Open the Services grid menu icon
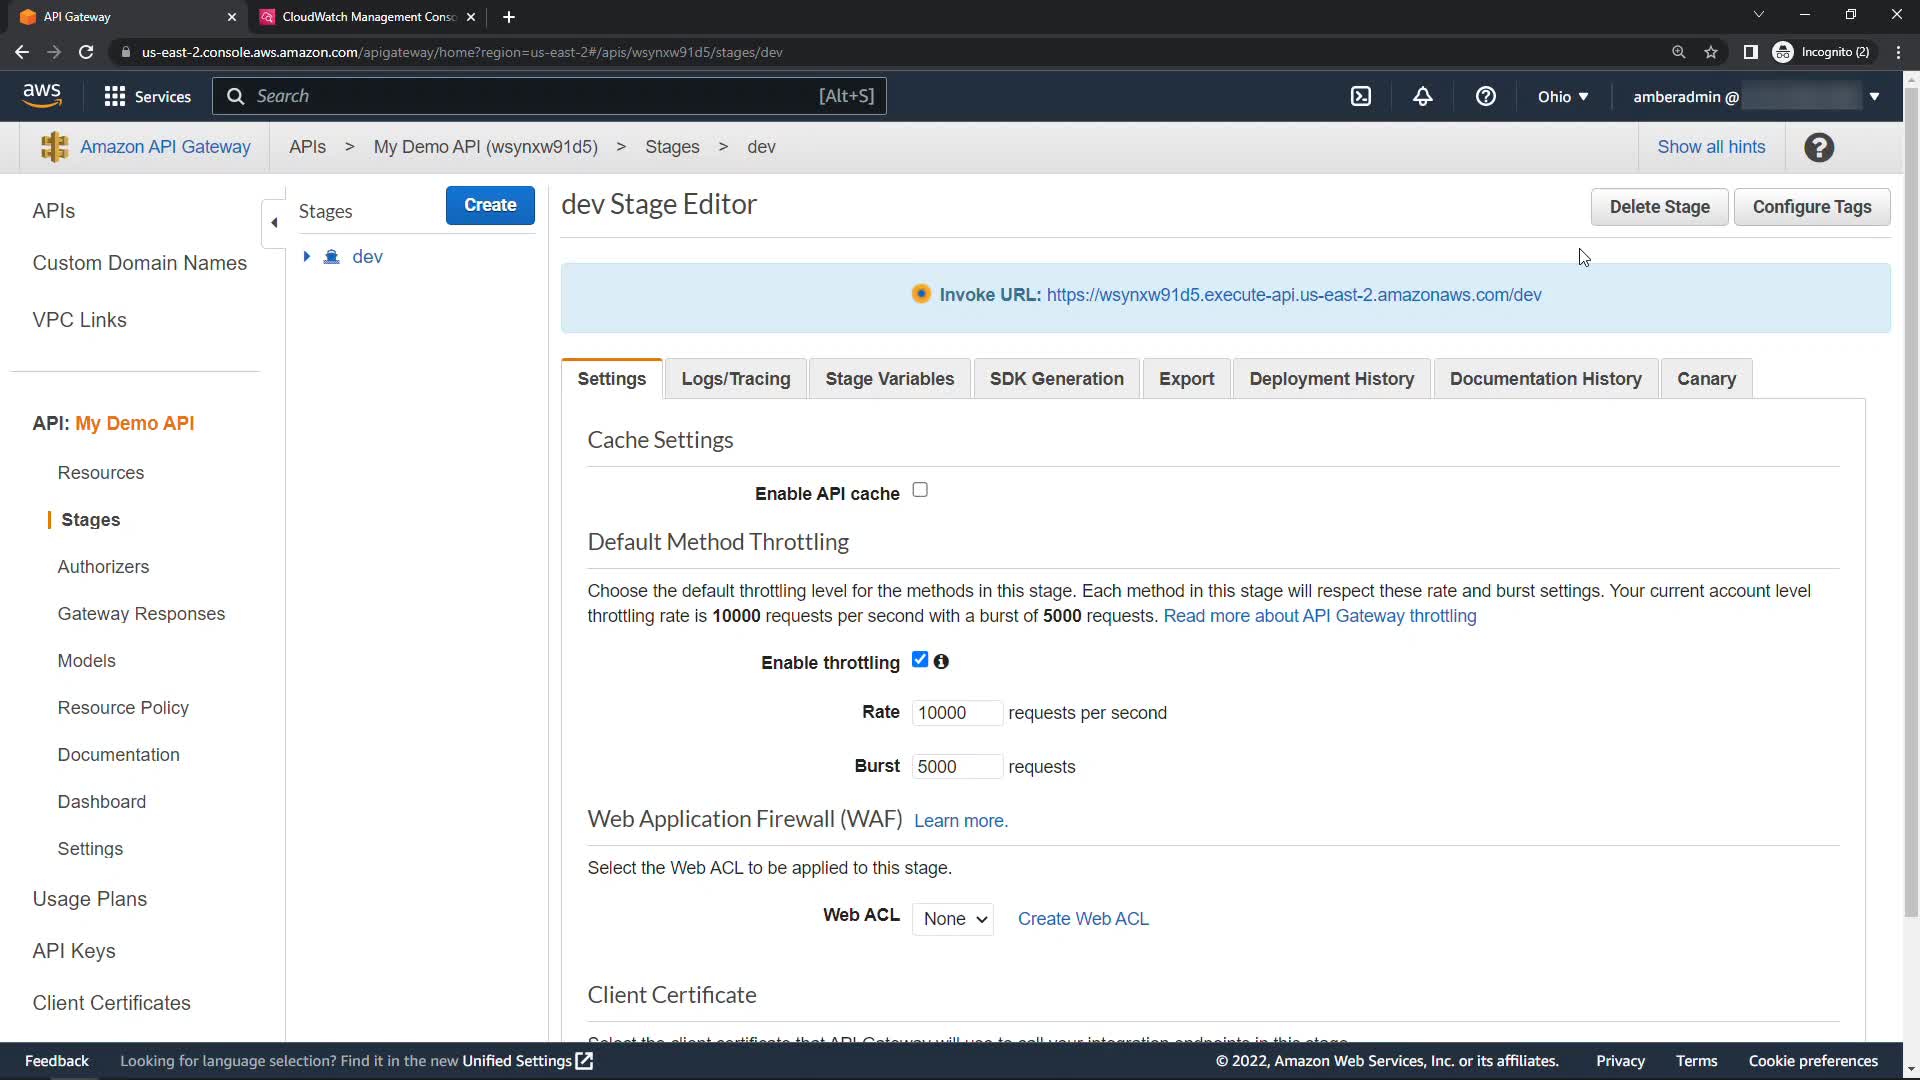This screenshot has height=1080, width=1920. tap(115, 96)
